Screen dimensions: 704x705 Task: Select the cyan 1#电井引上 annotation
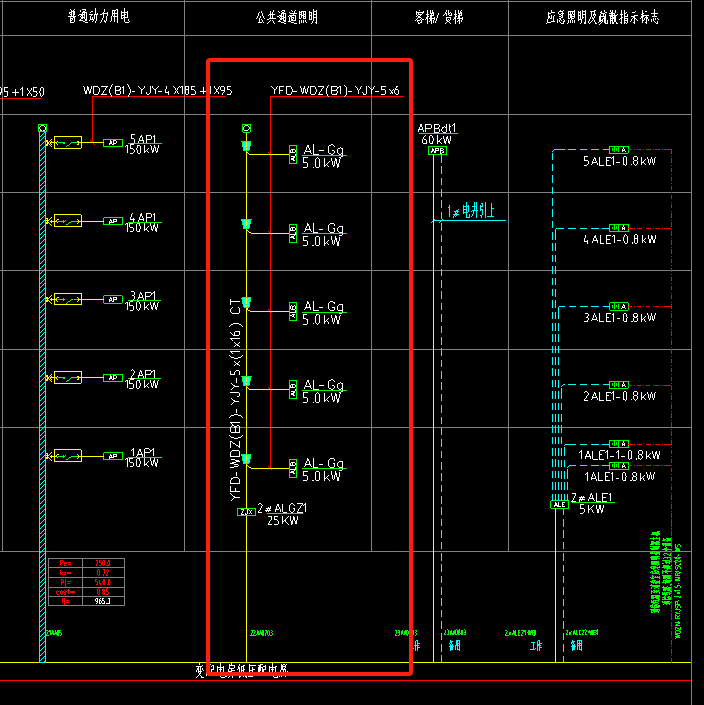[471, 210]
